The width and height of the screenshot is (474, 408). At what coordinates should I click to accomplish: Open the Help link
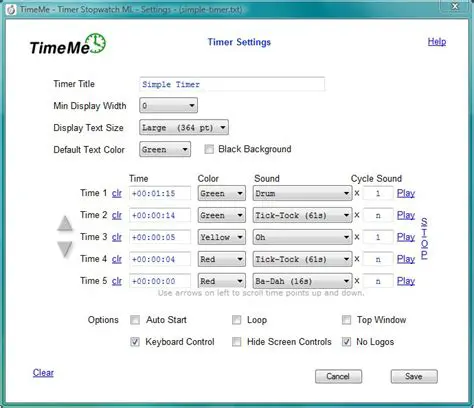point(437,42)
